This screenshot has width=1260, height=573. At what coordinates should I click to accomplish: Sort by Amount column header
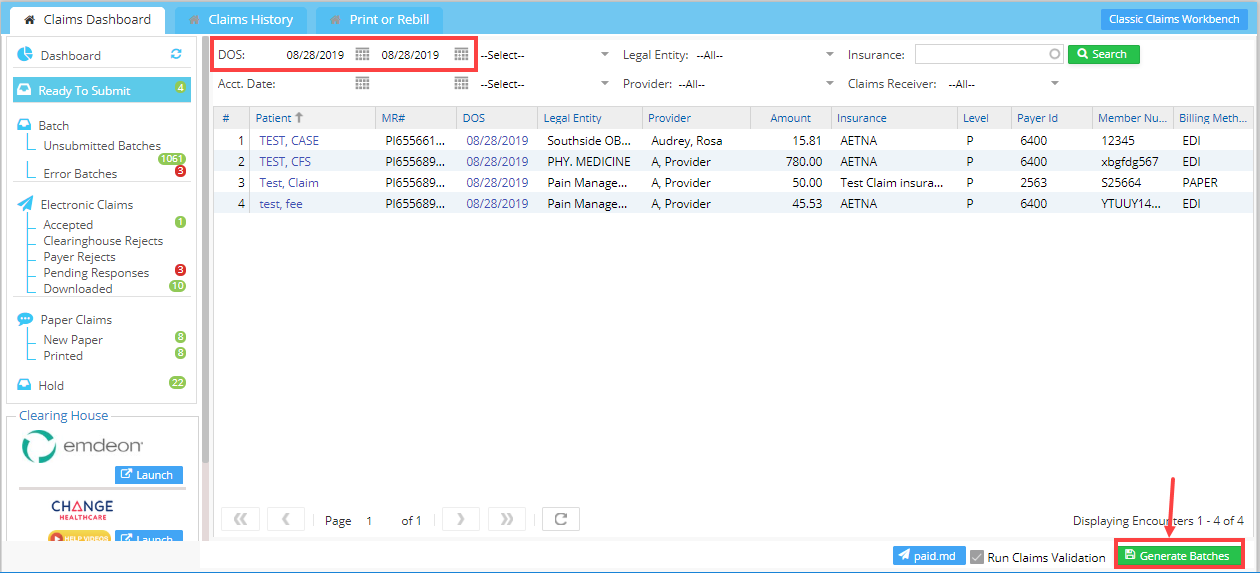[x=790, y=118]
